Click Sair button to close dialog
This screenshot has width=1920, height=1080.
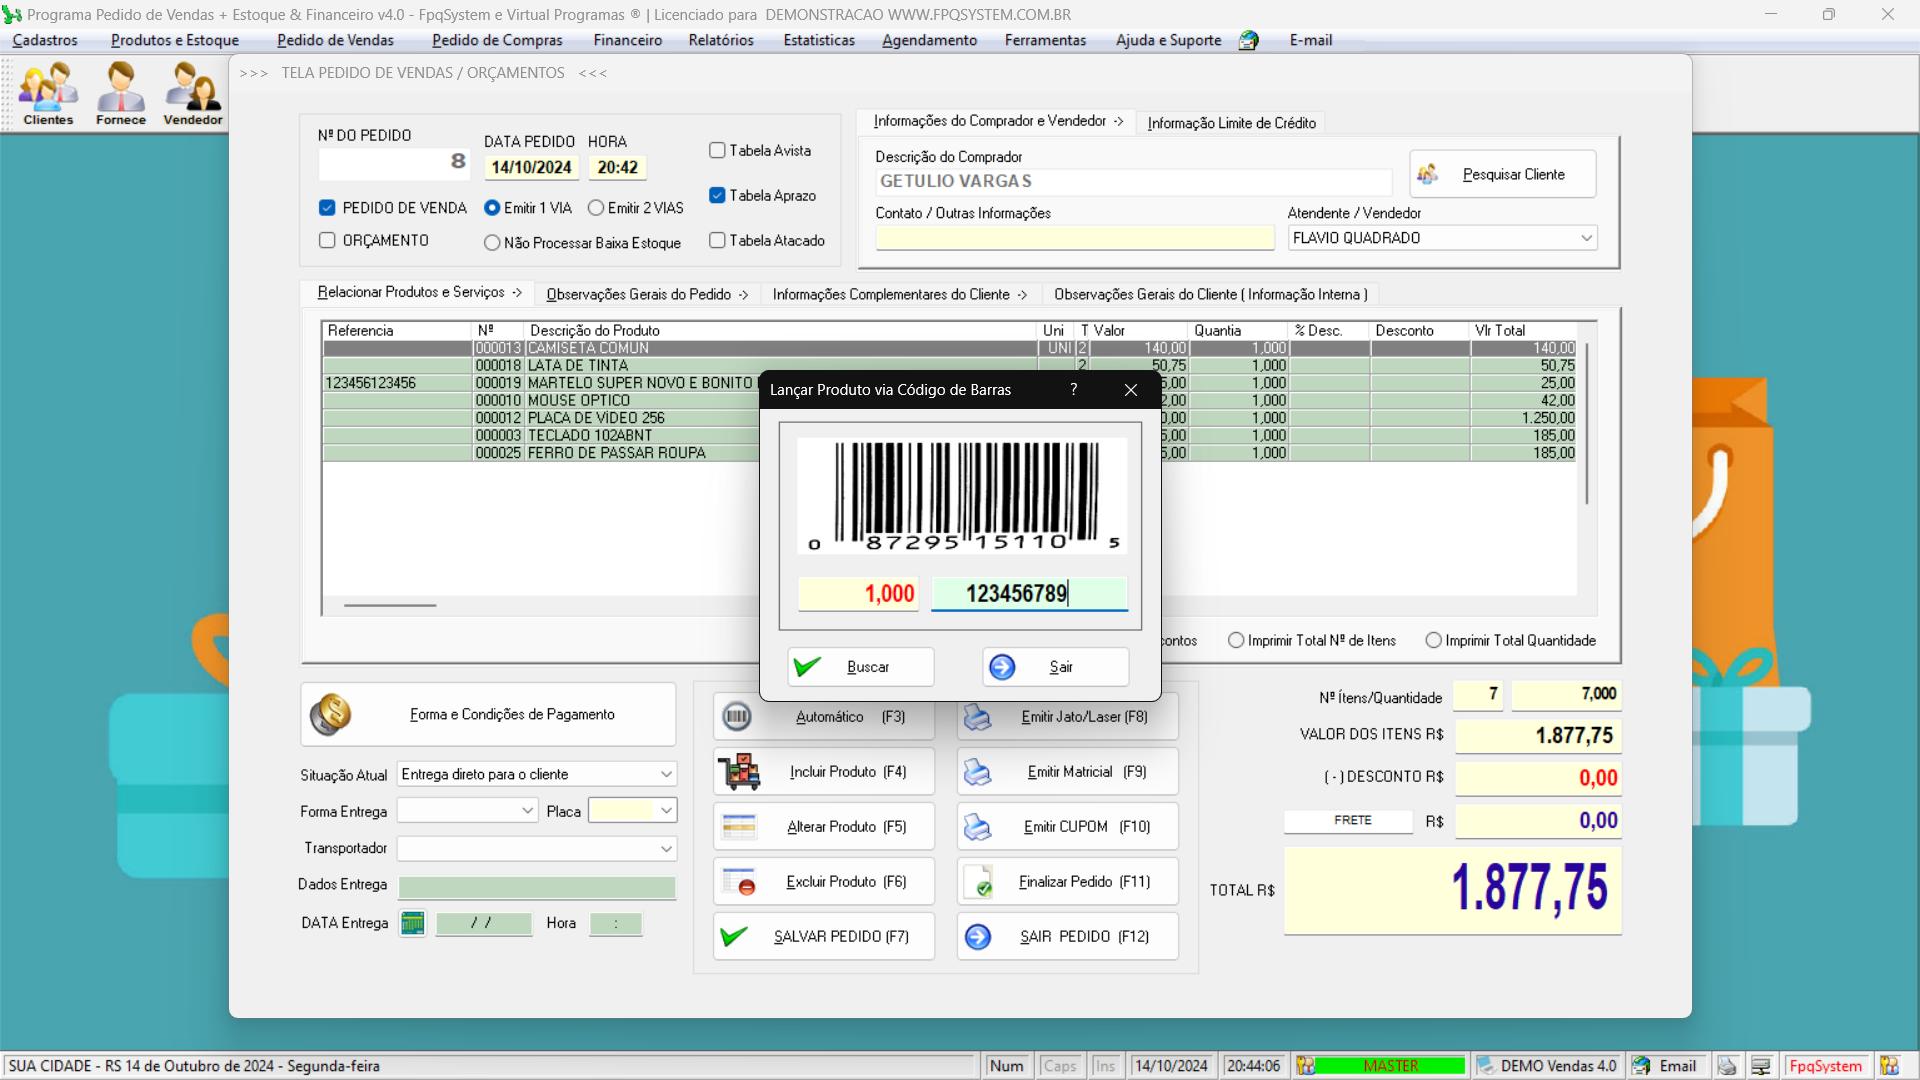click(1056, 666)
